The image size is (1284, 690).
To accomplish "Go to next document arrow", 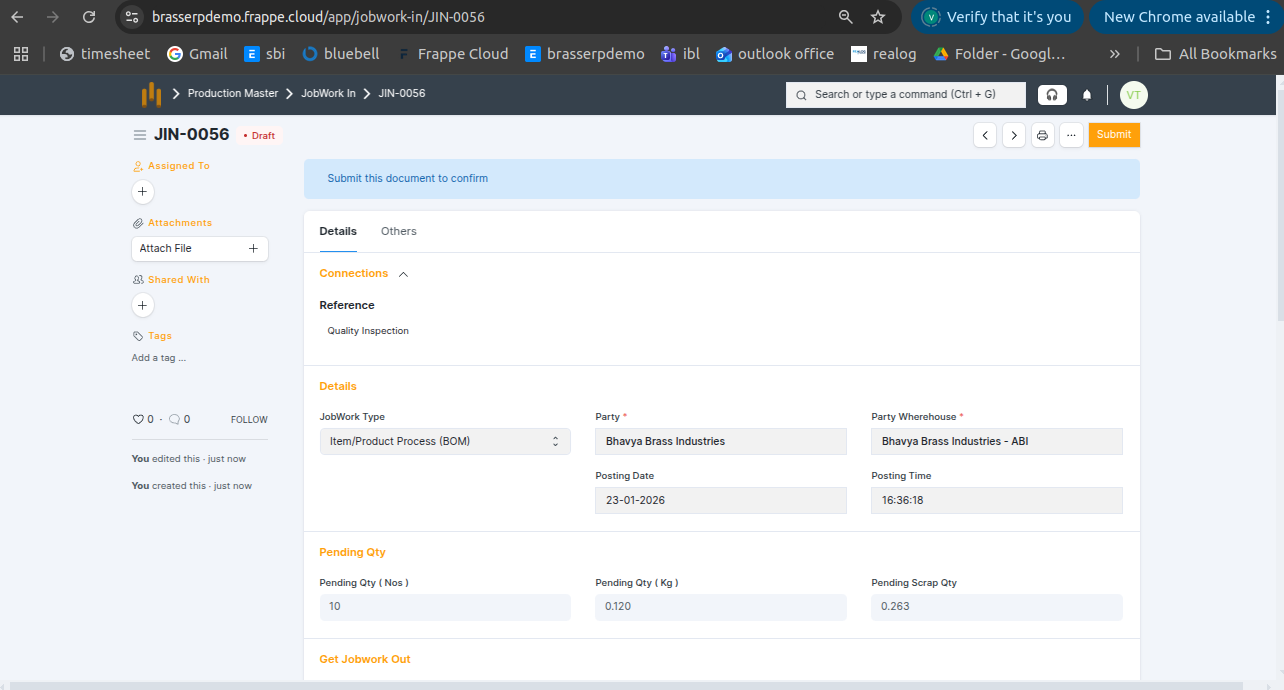I will coord(1014,135).
